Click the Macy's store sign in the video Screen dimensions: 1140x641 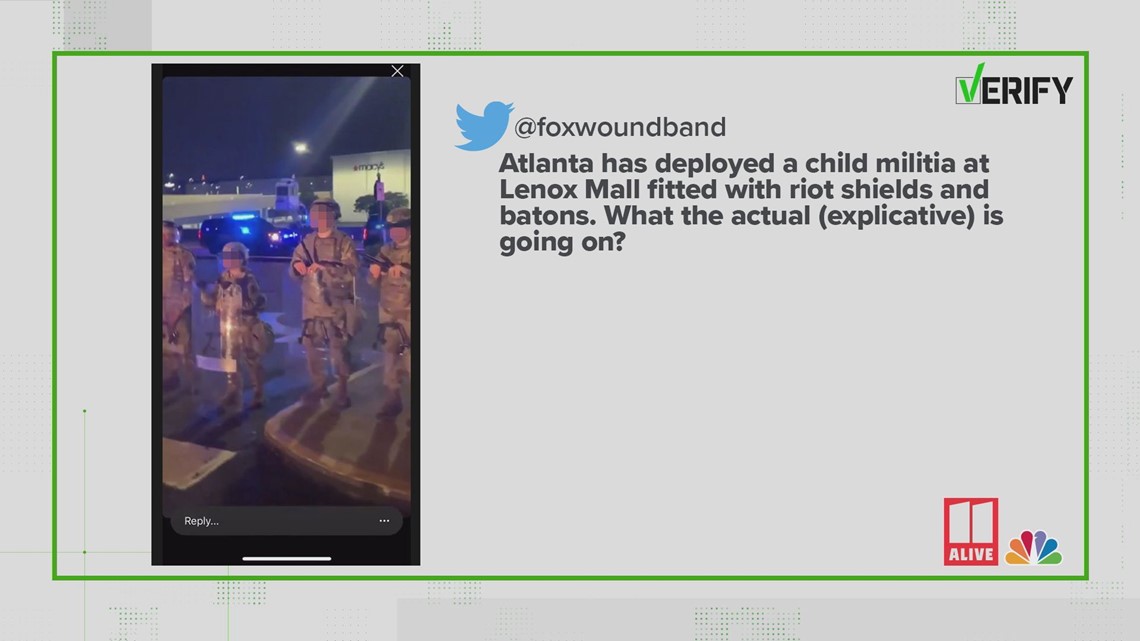[x=369, y=167]
